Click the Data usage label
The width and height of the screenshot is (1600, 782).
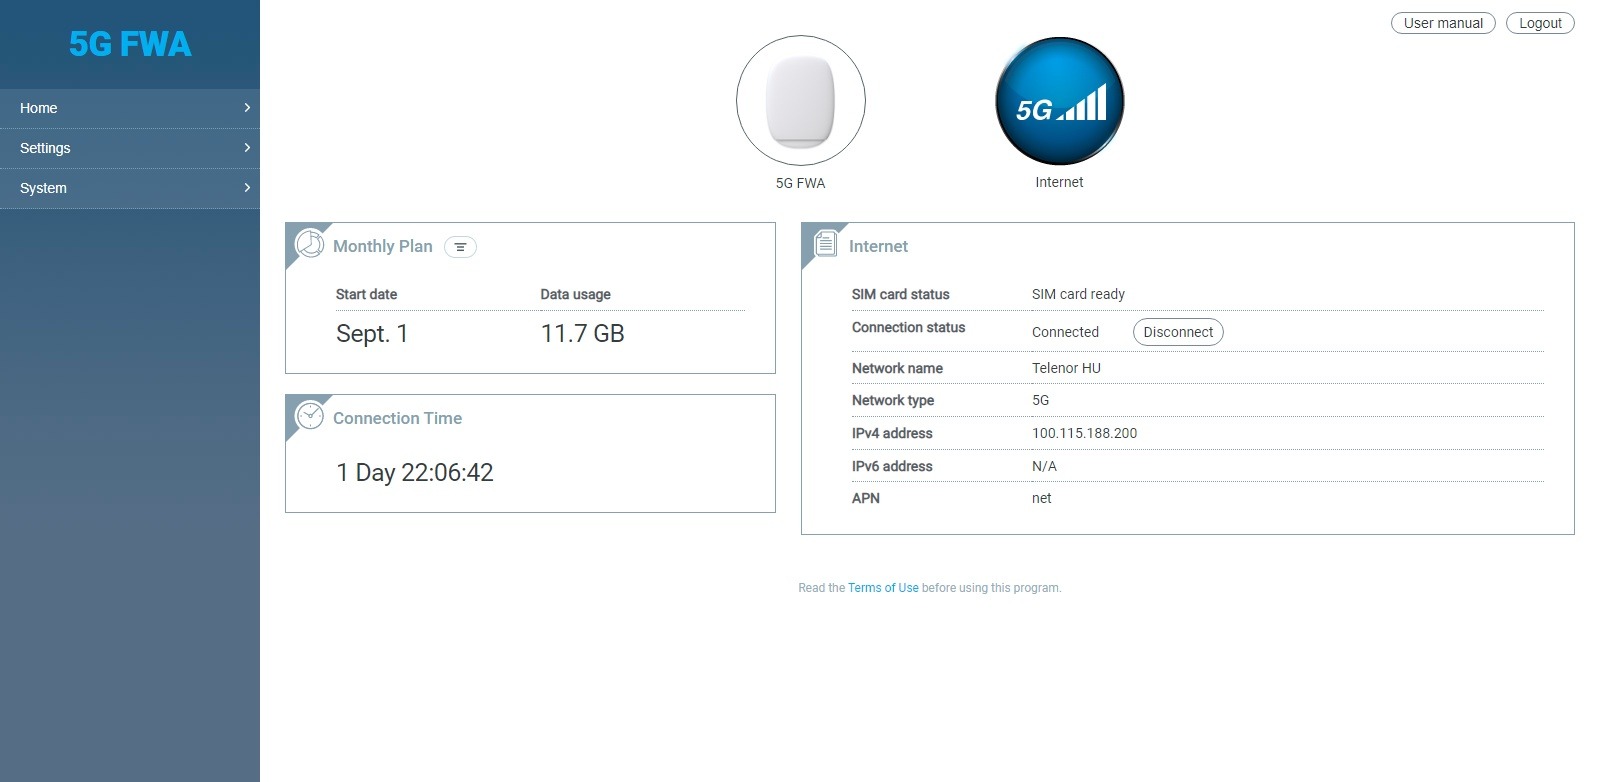575,294
